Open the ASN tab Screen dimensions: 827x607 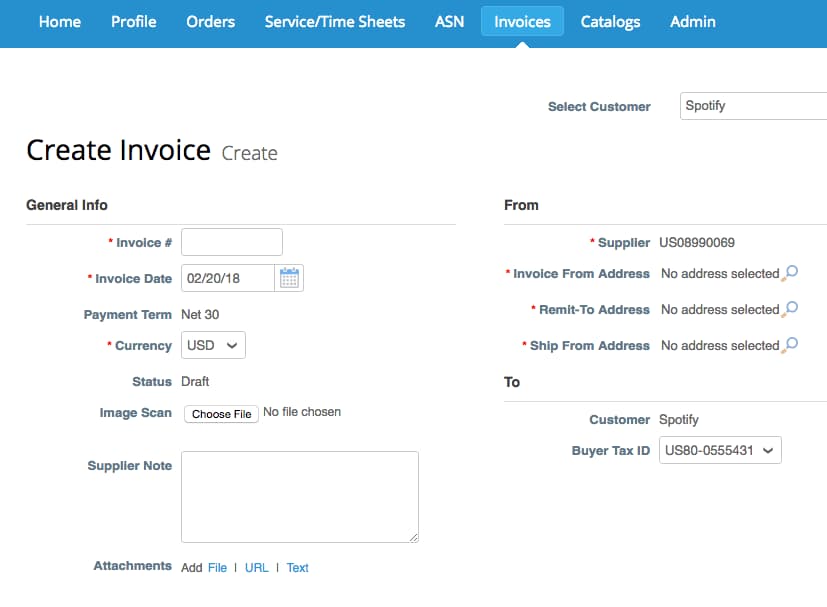click(449, 21)
